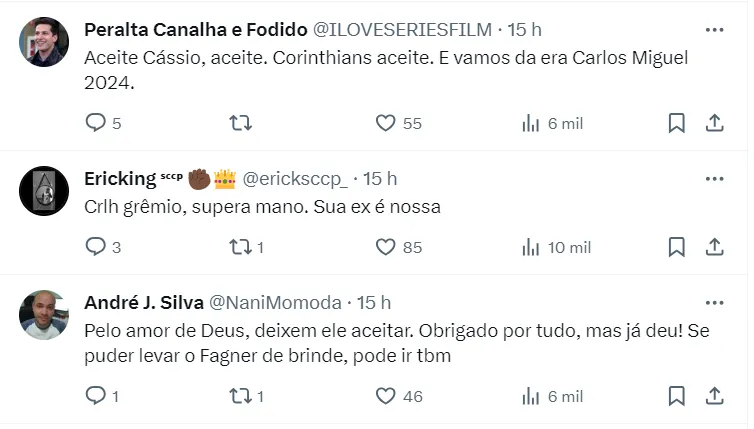
Task: Like Ericking's tweet with 85 likes
Action: pos(386,247)
